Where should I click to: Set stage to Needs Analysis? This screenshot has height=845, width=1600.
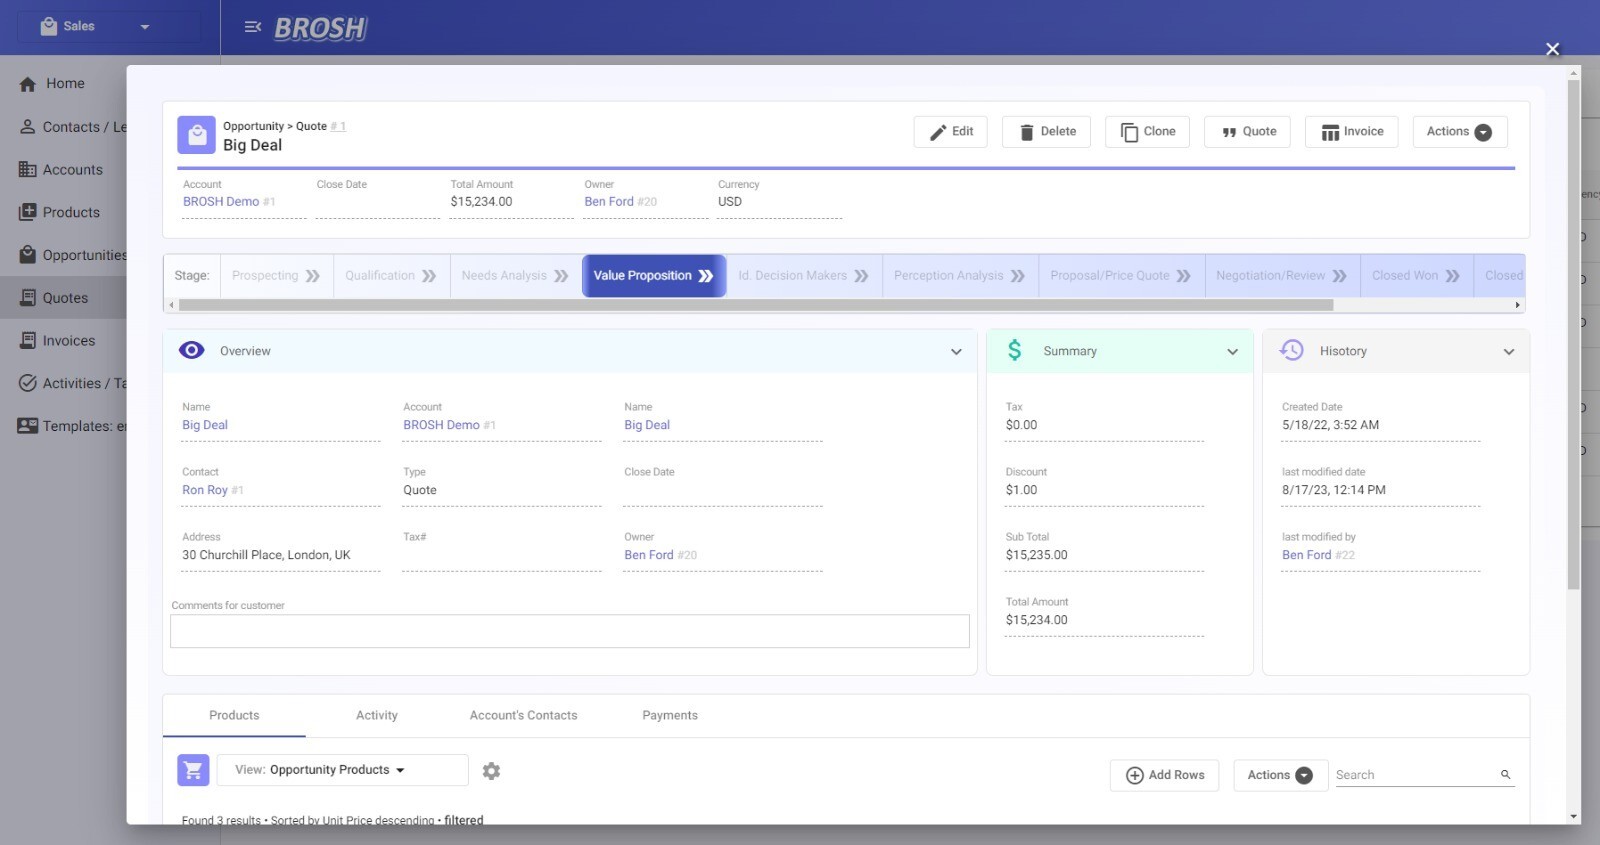pos(515,276)
